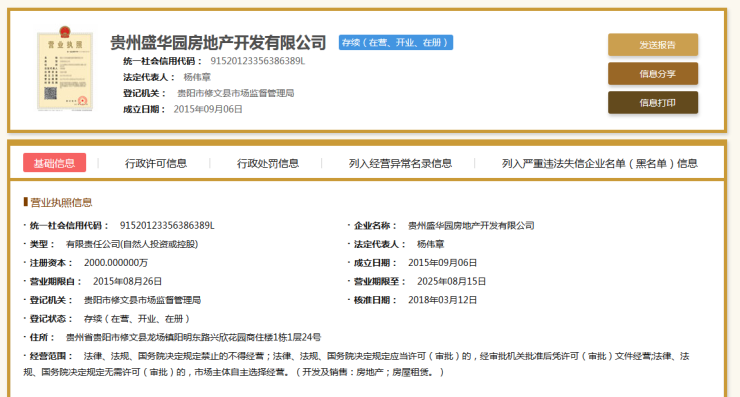Select credit code value in license section
The width and height of the screenshot is (740, 397).
(x=167, y=226)
